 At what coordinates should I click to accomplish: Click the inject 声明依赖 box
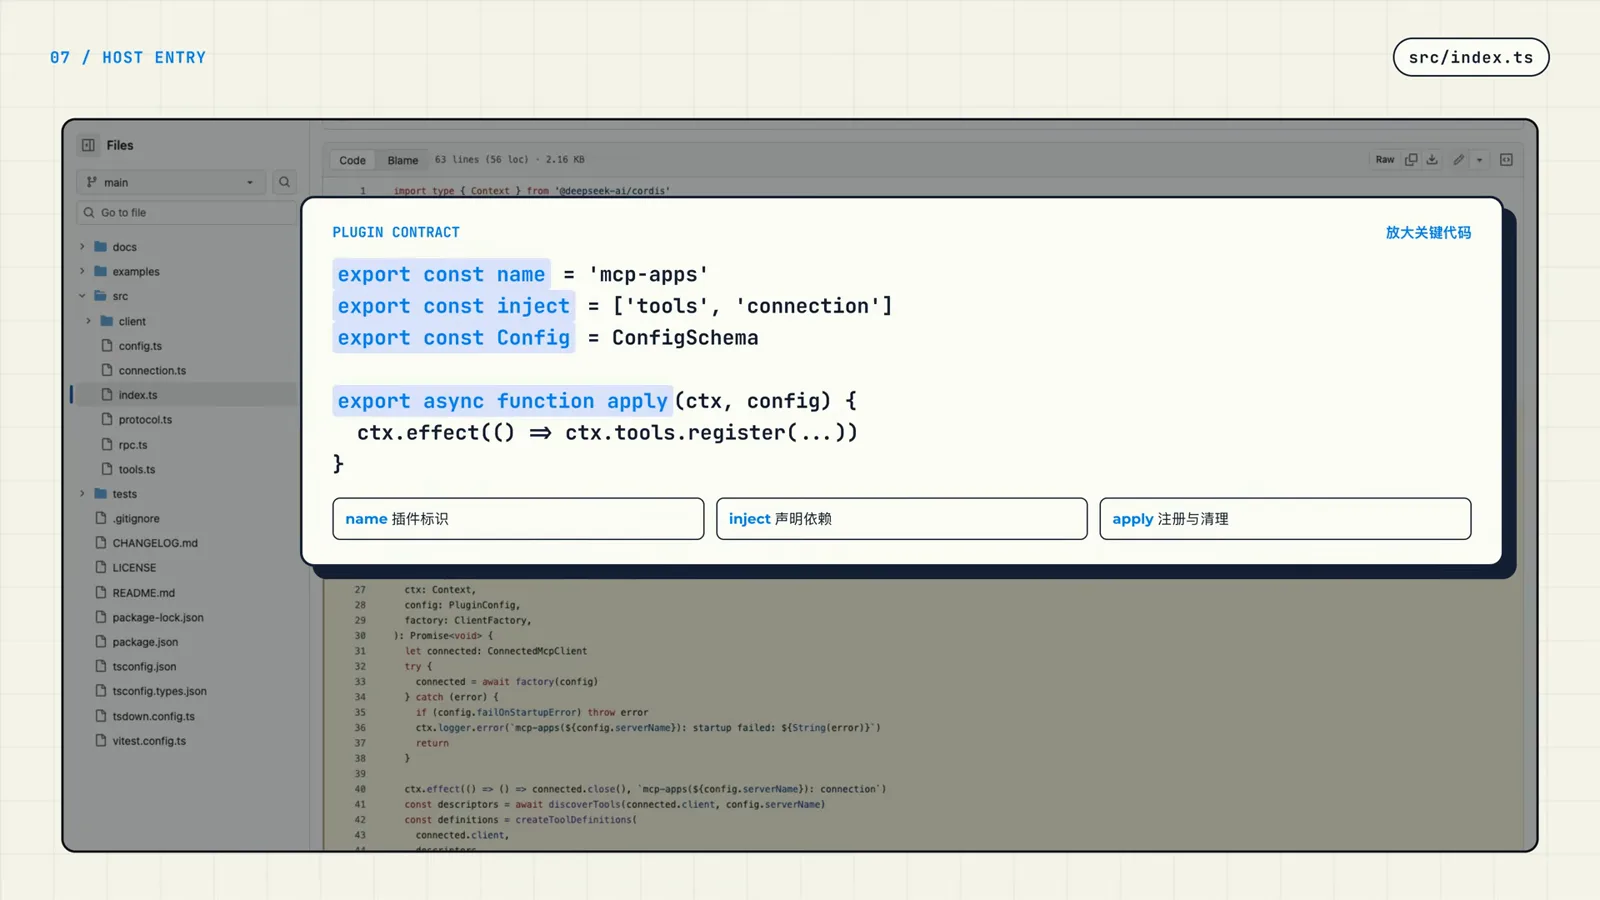(x=901, y=519)
